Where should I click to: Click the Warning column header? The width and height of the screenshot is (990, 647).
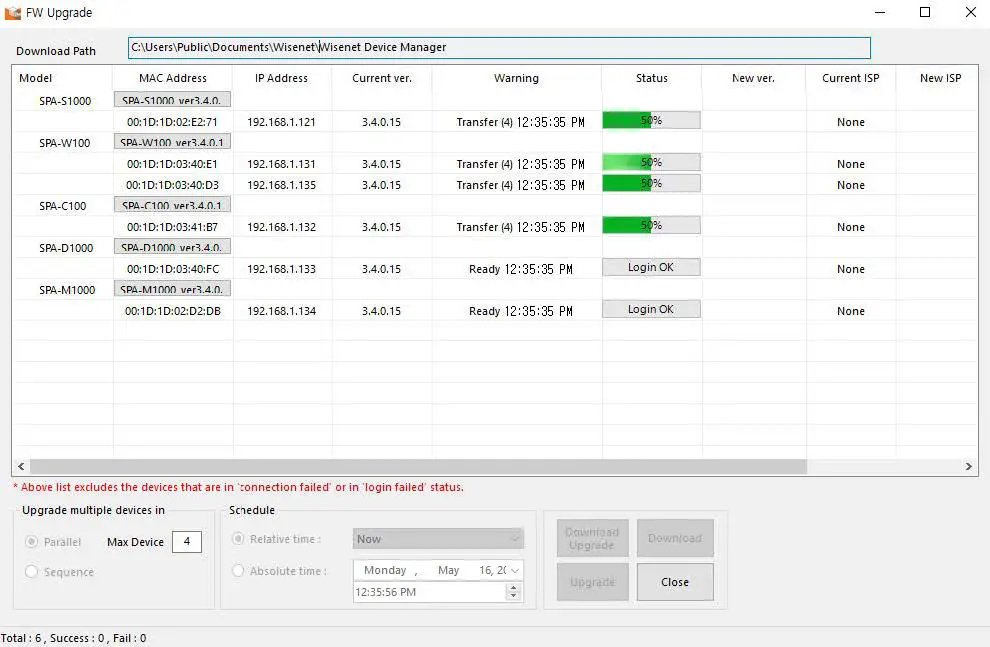click(x=516, y=78)
